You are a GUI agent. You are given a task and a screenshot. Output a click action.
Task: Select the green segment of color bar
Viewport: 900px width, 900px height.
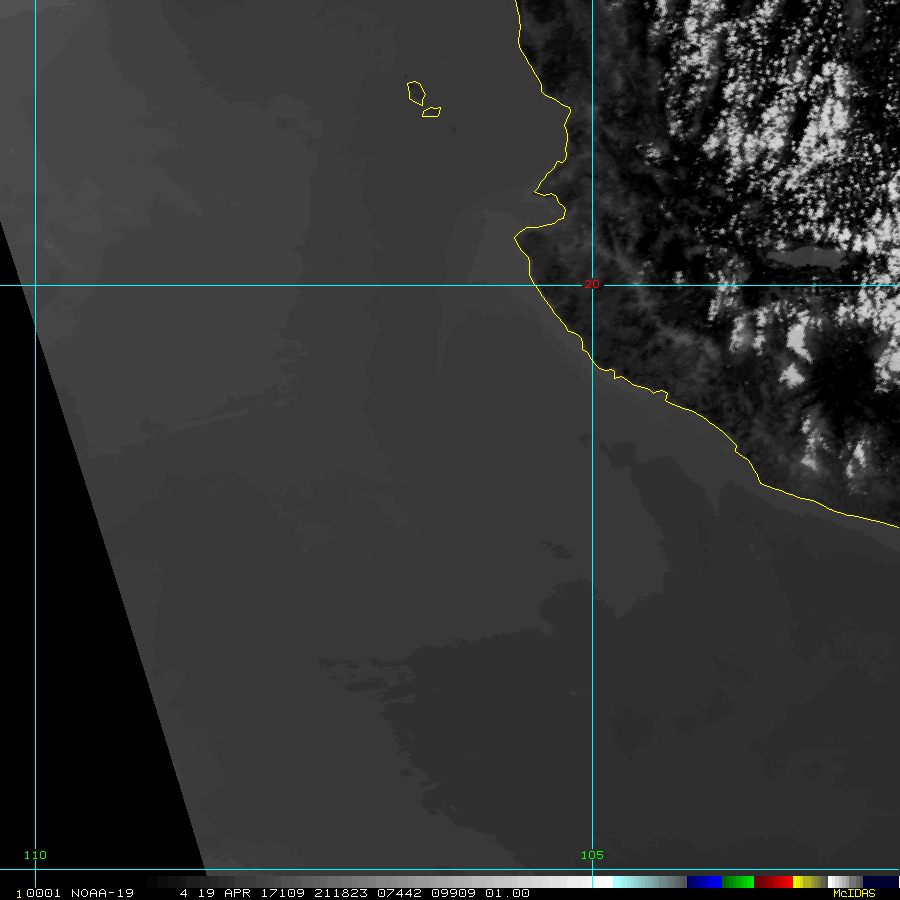coord(738,882)
